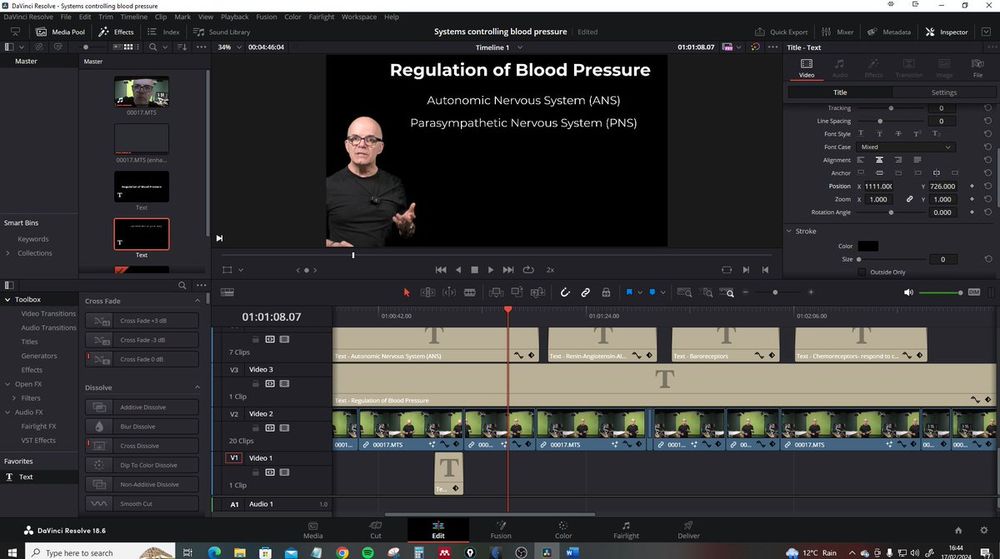This screenshot has width=1000, height=559.
Task: Open the Fusion menu in menu bar
Action: coord(266,17)
